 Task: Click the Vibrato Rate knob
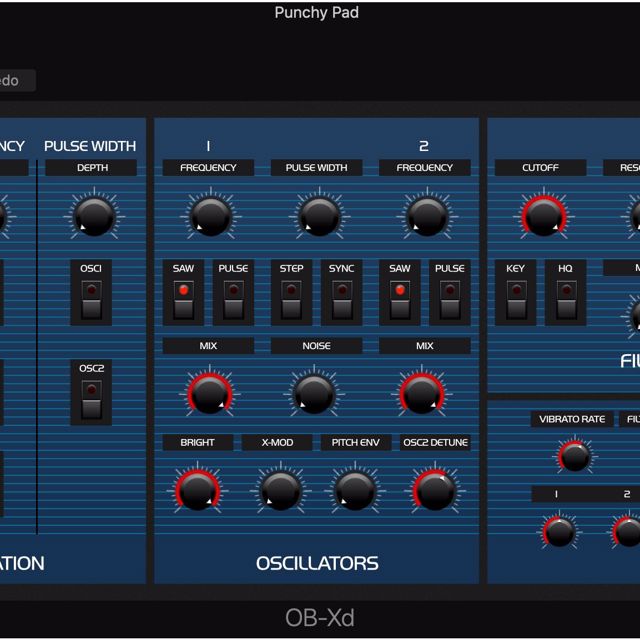[x=574, y=456]
